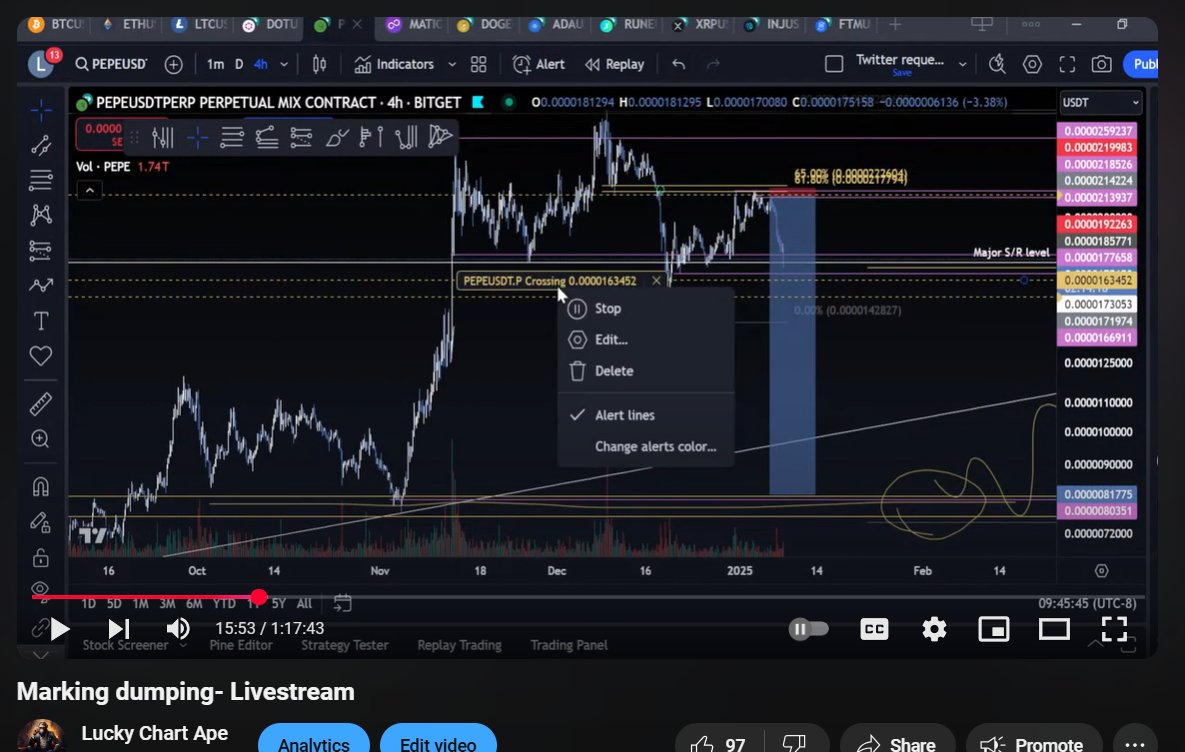The width and height of the screenshot is (1185, 752).
Task: Select the zoom in magnifier tool
Action: [41, 439]
